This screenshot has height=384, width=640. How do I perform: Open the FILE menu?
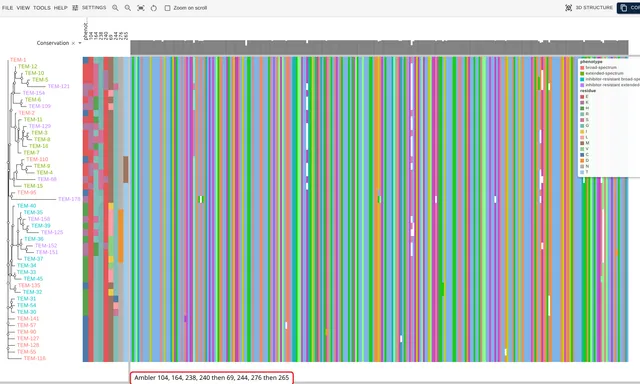(x=7, y=8)
